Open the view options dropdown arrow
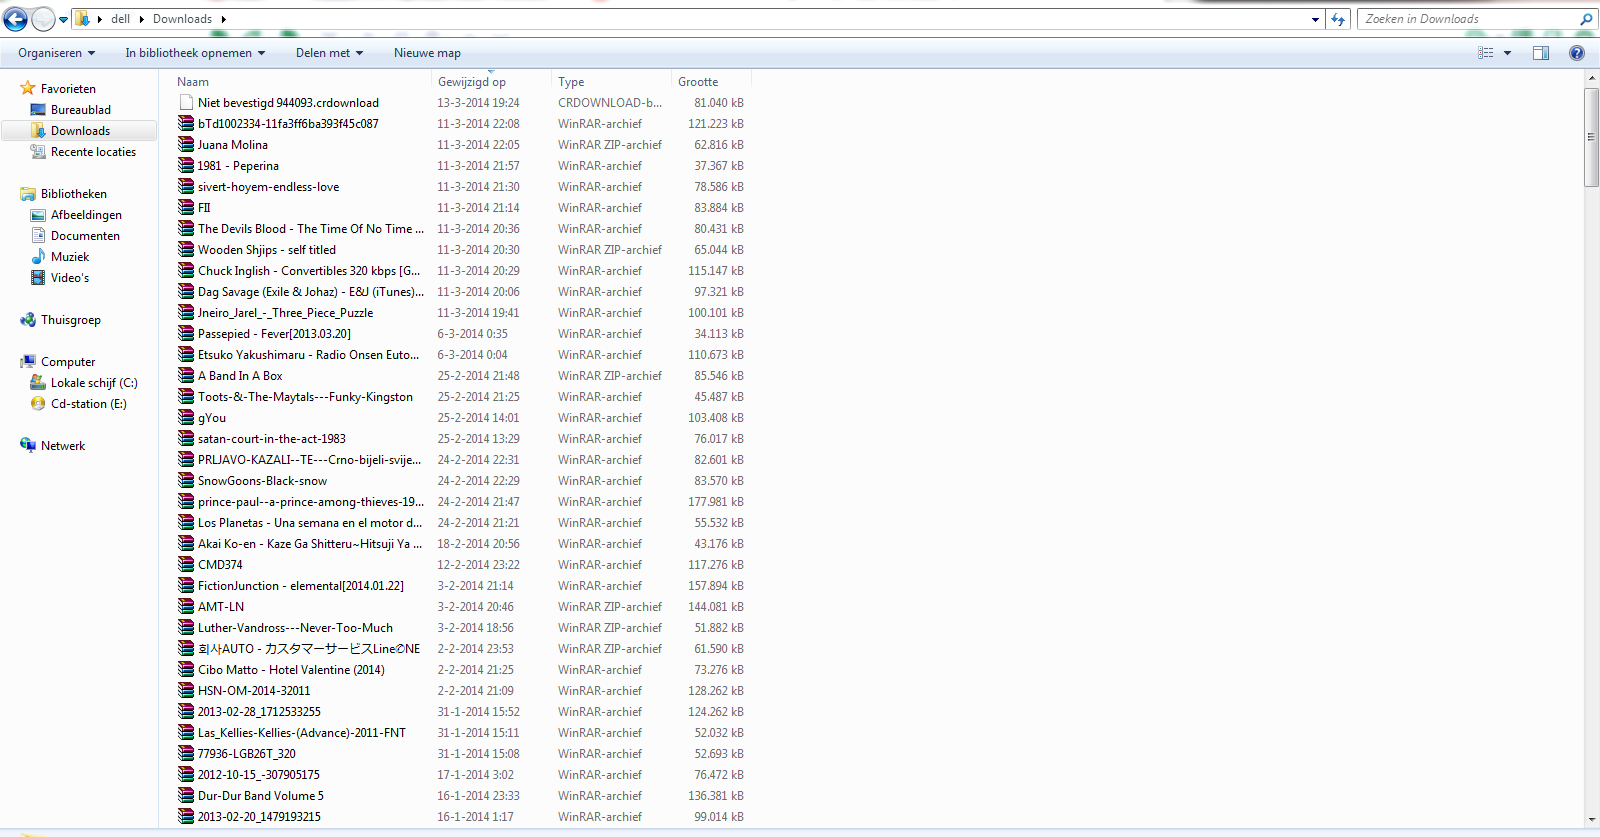 pos(1507,53)
